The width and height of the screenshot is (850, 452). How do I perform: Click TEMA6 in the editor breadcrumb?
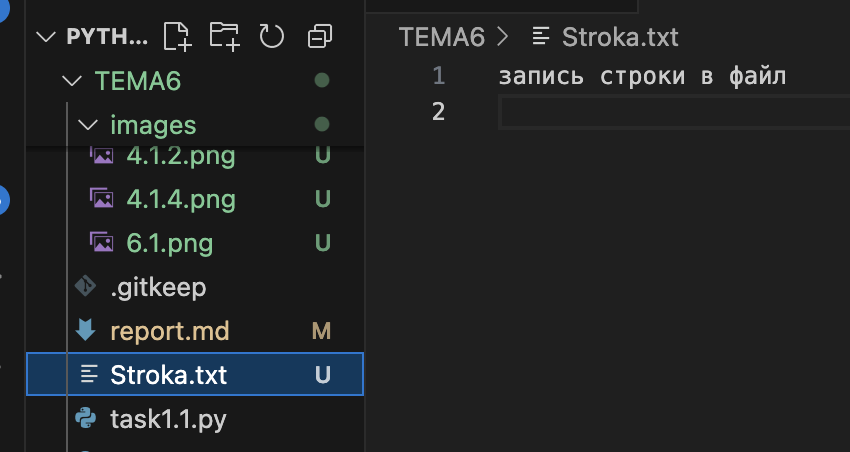(x=441, y=37)
